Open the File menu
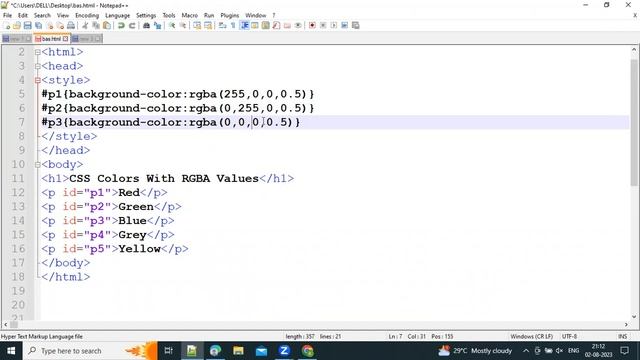The image size is (640, 360). coord(7,15)
